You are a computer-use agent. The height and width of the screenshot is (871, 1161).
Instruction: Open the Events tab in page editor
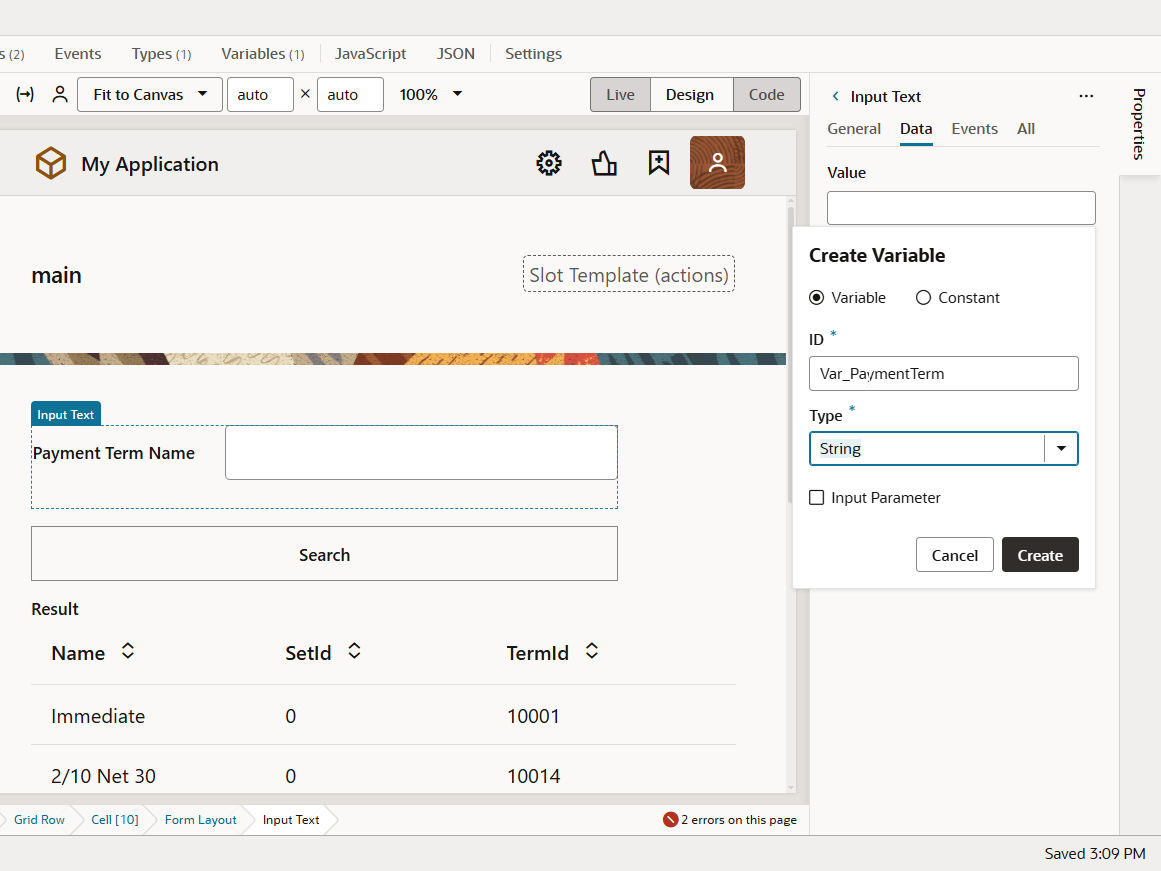pos(78,53)
